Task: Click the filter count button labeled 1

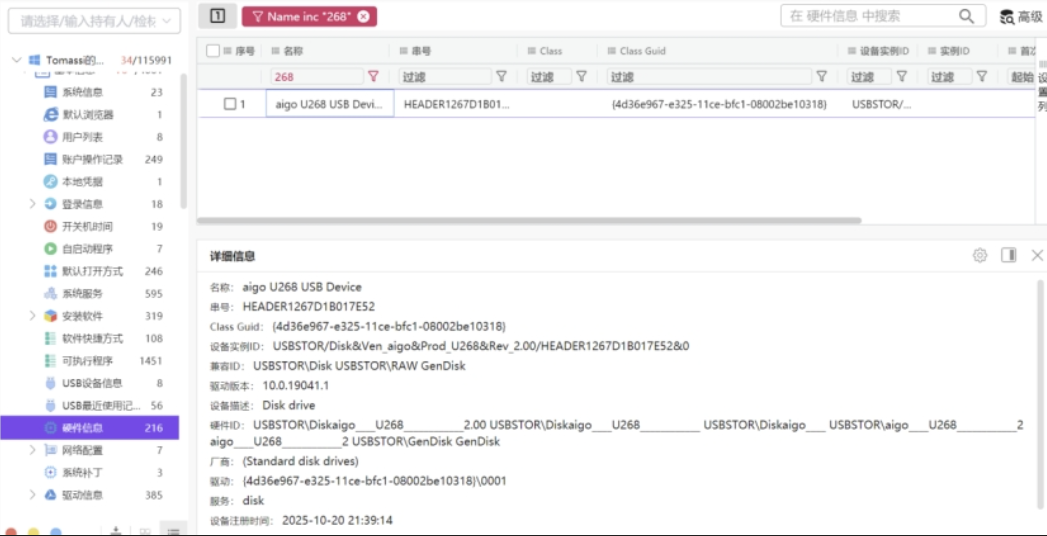Action: coord(217,16)
